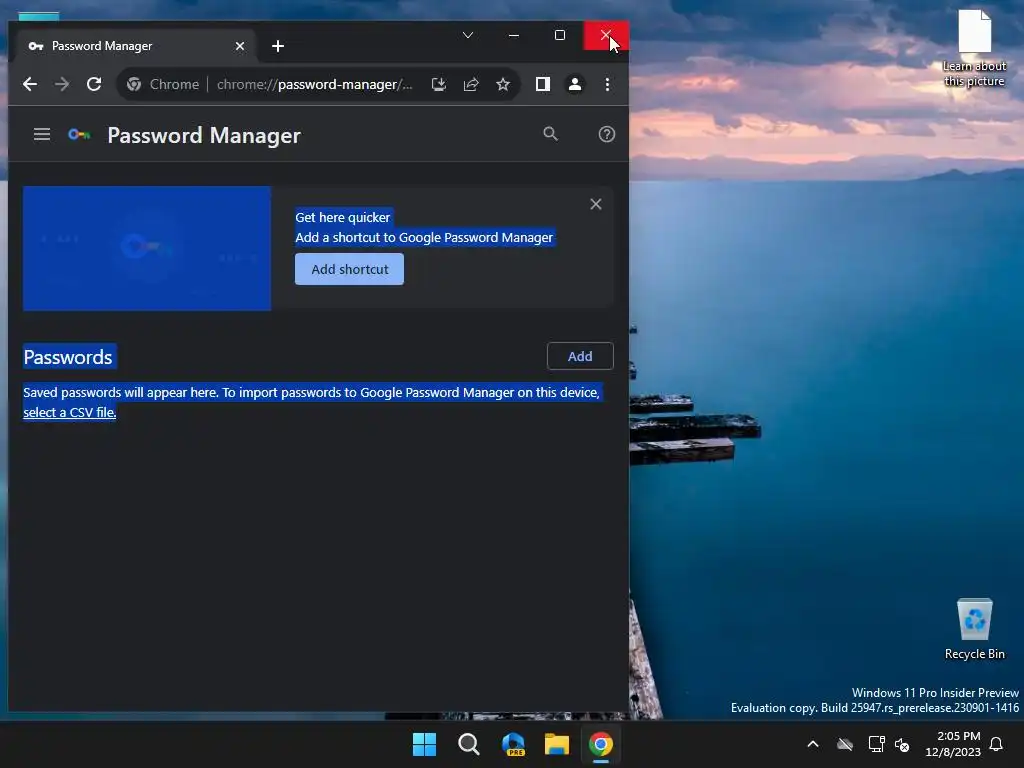Open the tab search chevron dropdown

coord(468,35)
